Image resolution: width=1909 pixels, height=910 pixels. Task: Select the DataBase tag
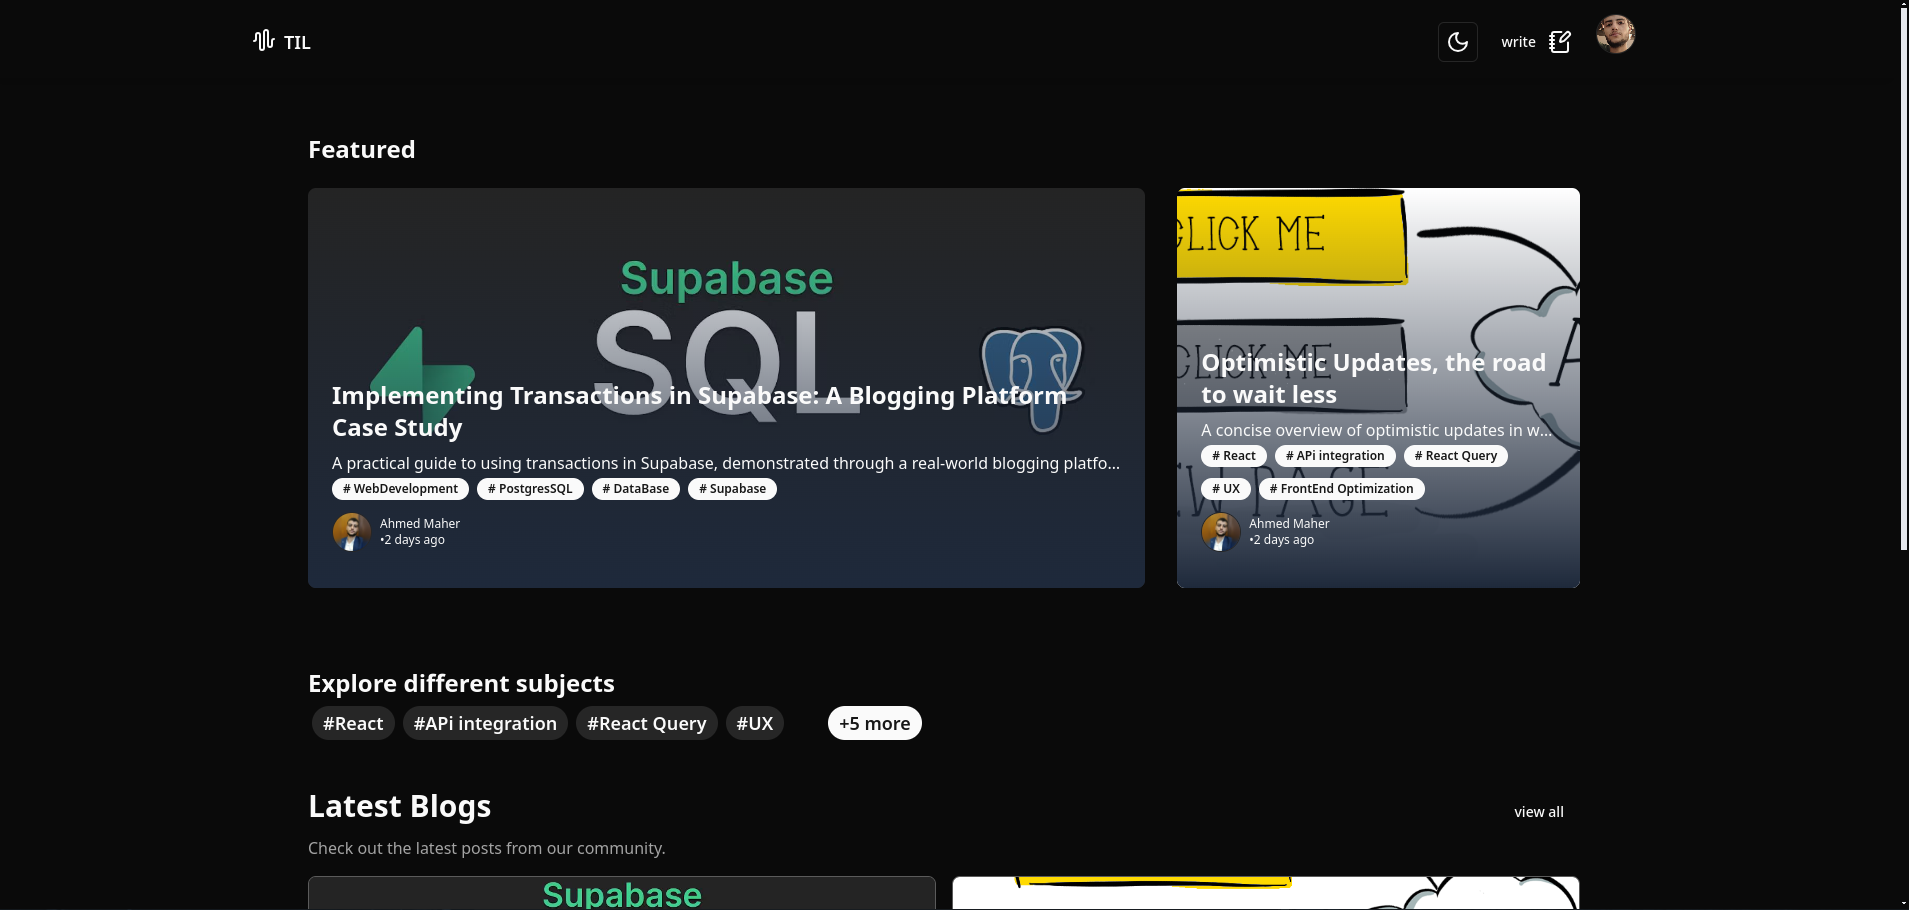[x=636, y=489]
